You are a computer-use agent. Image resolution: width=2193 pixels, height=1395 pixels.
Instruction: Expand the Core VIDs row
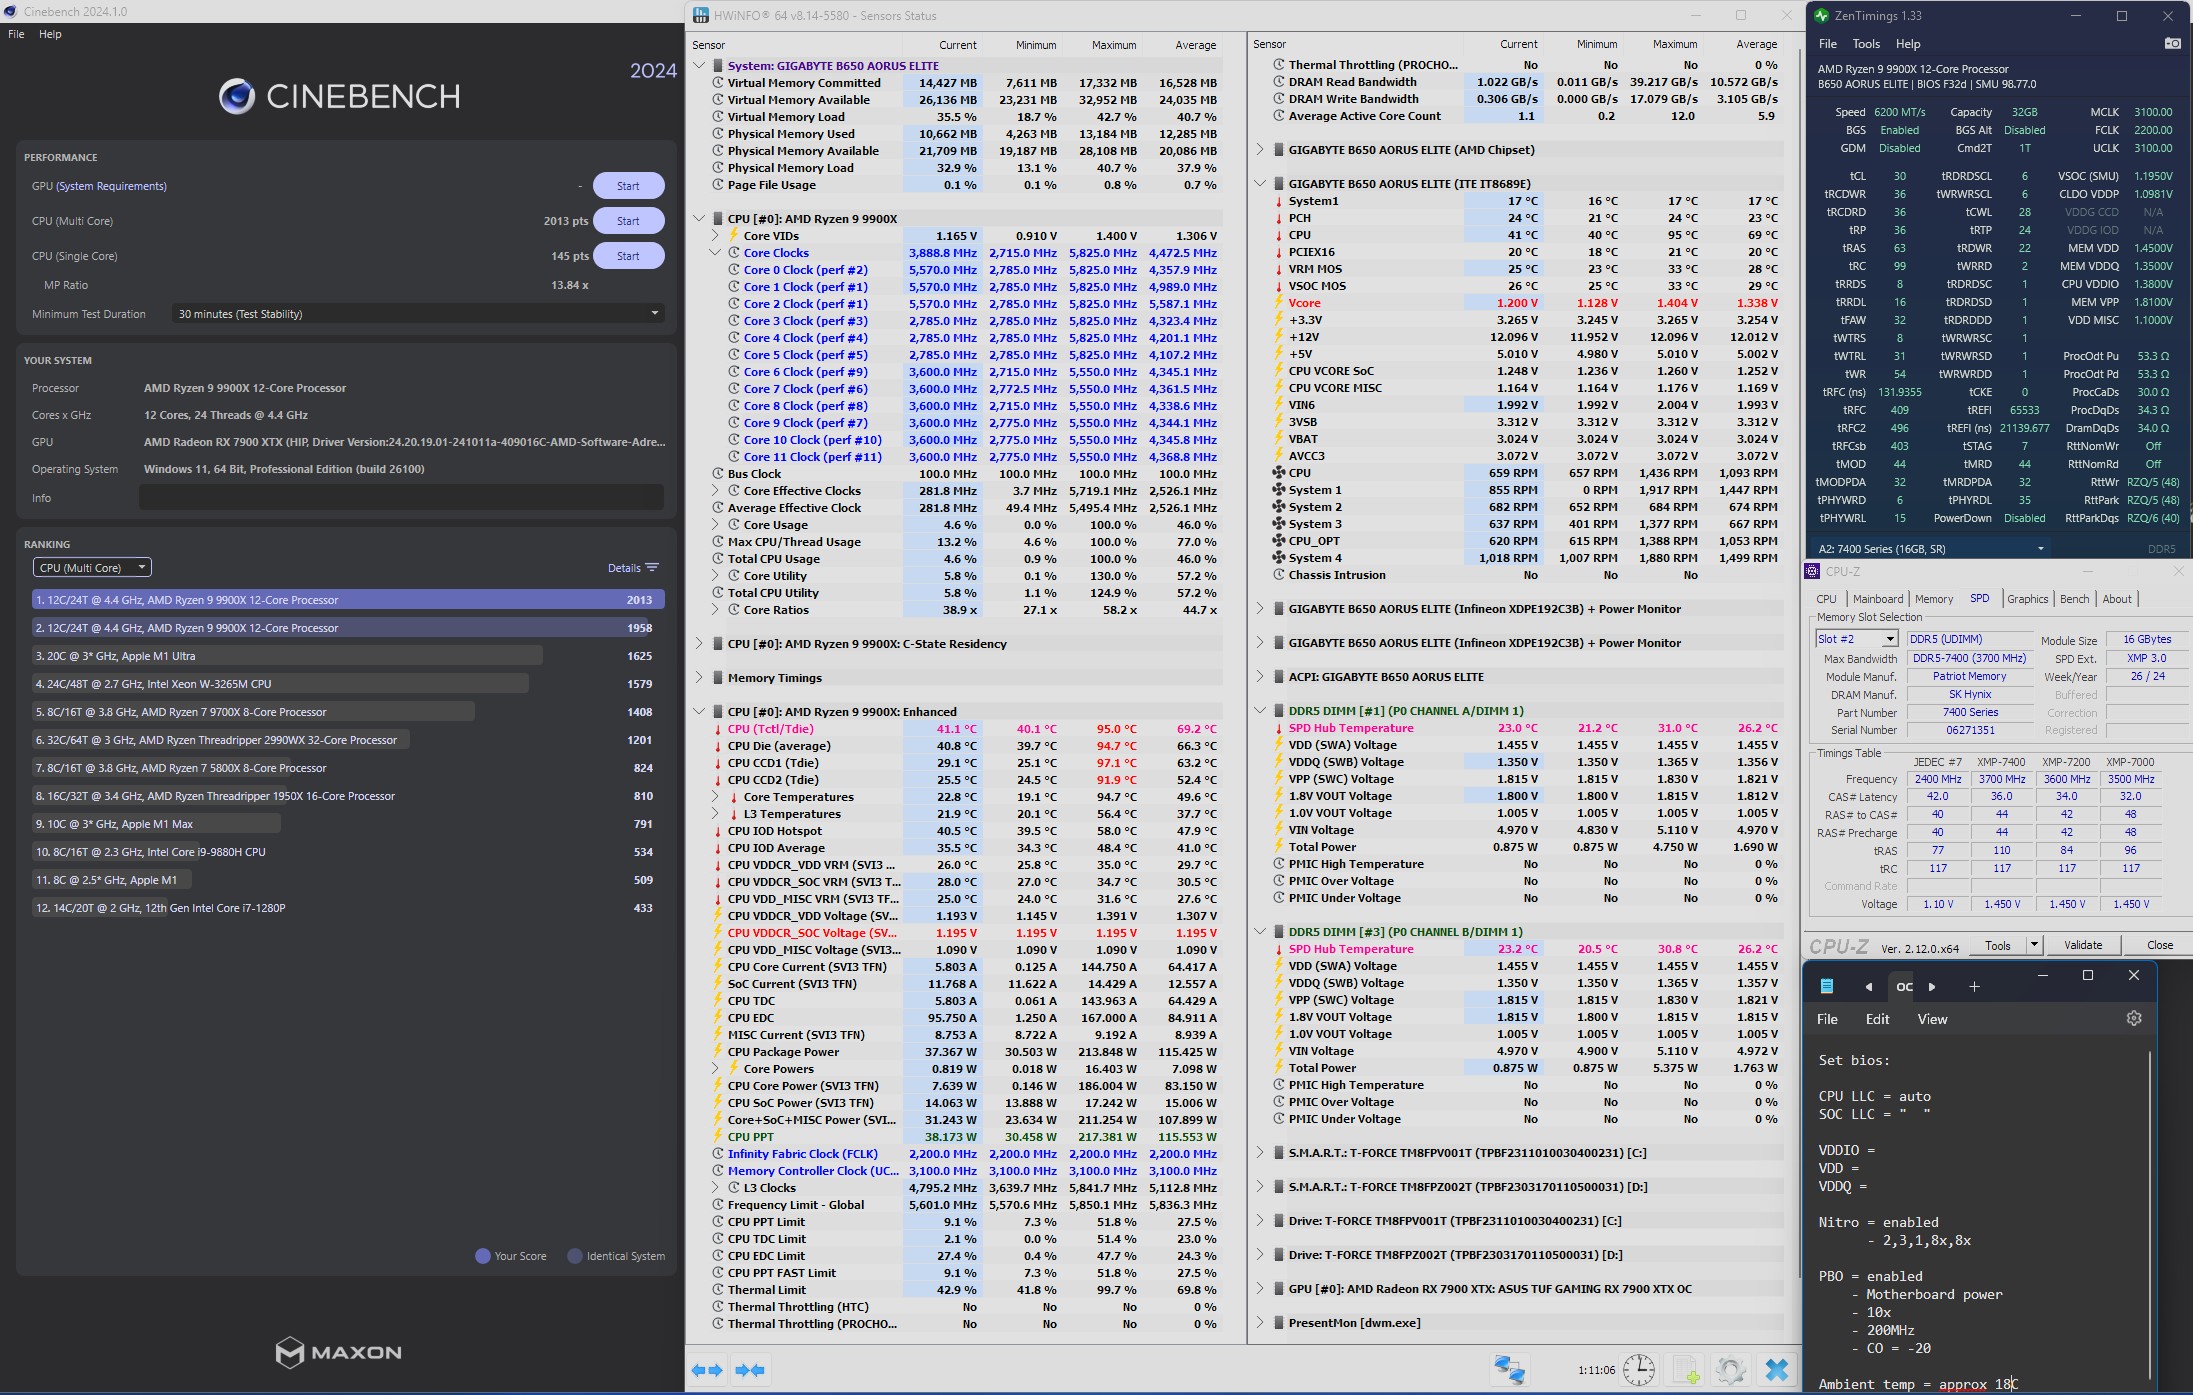[x=715, y=236]
